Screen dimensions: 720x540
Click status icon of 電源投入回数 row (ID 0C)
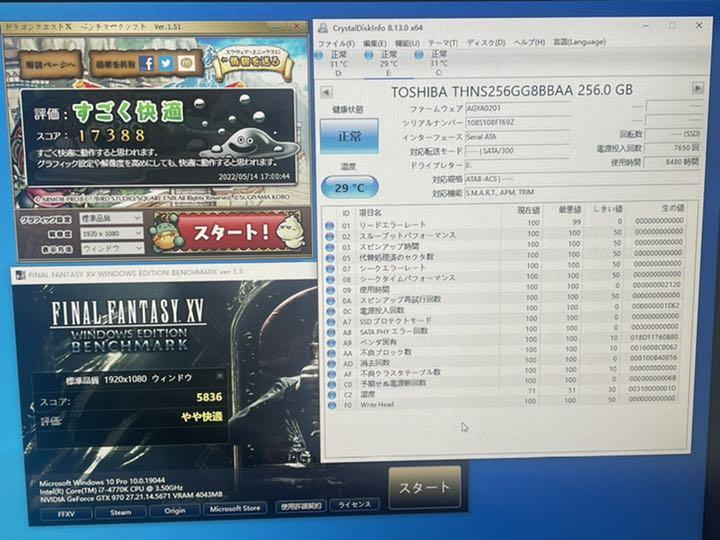pos(331,311)
